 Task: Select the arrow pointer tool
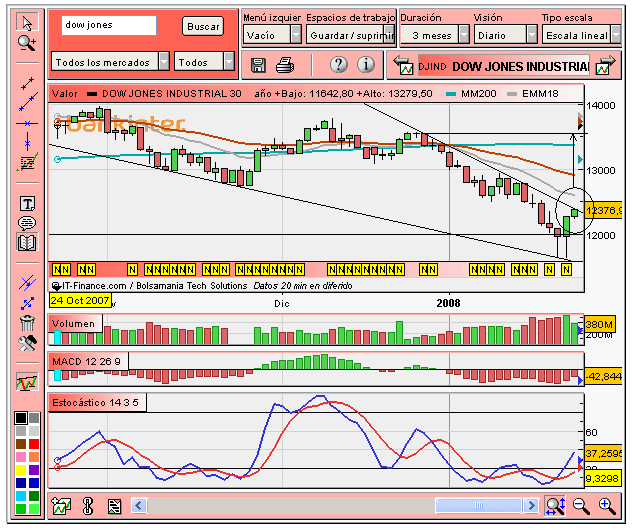[x=27, y=23]
